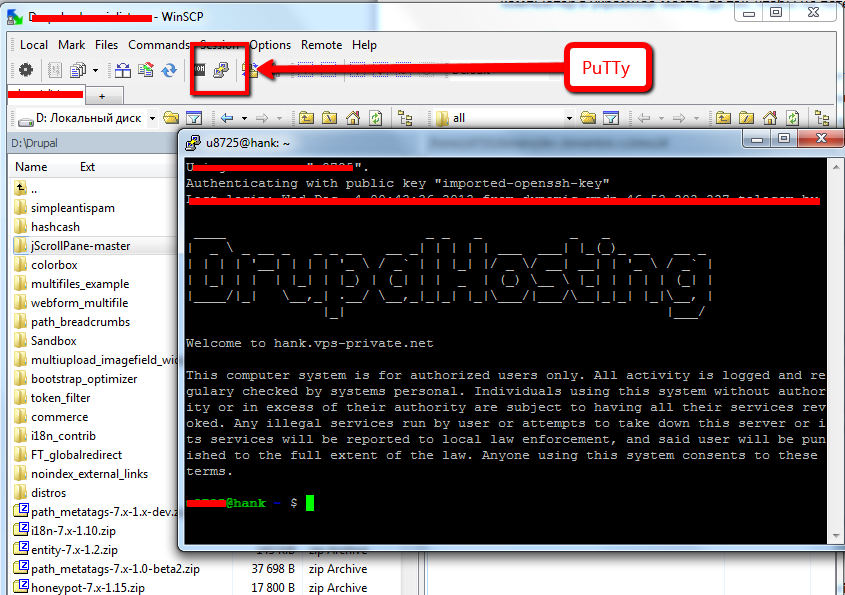This screenshot has width=845, height=595.
Task: Expand remote panel forward history dropdown
Action: click(696, 119)
